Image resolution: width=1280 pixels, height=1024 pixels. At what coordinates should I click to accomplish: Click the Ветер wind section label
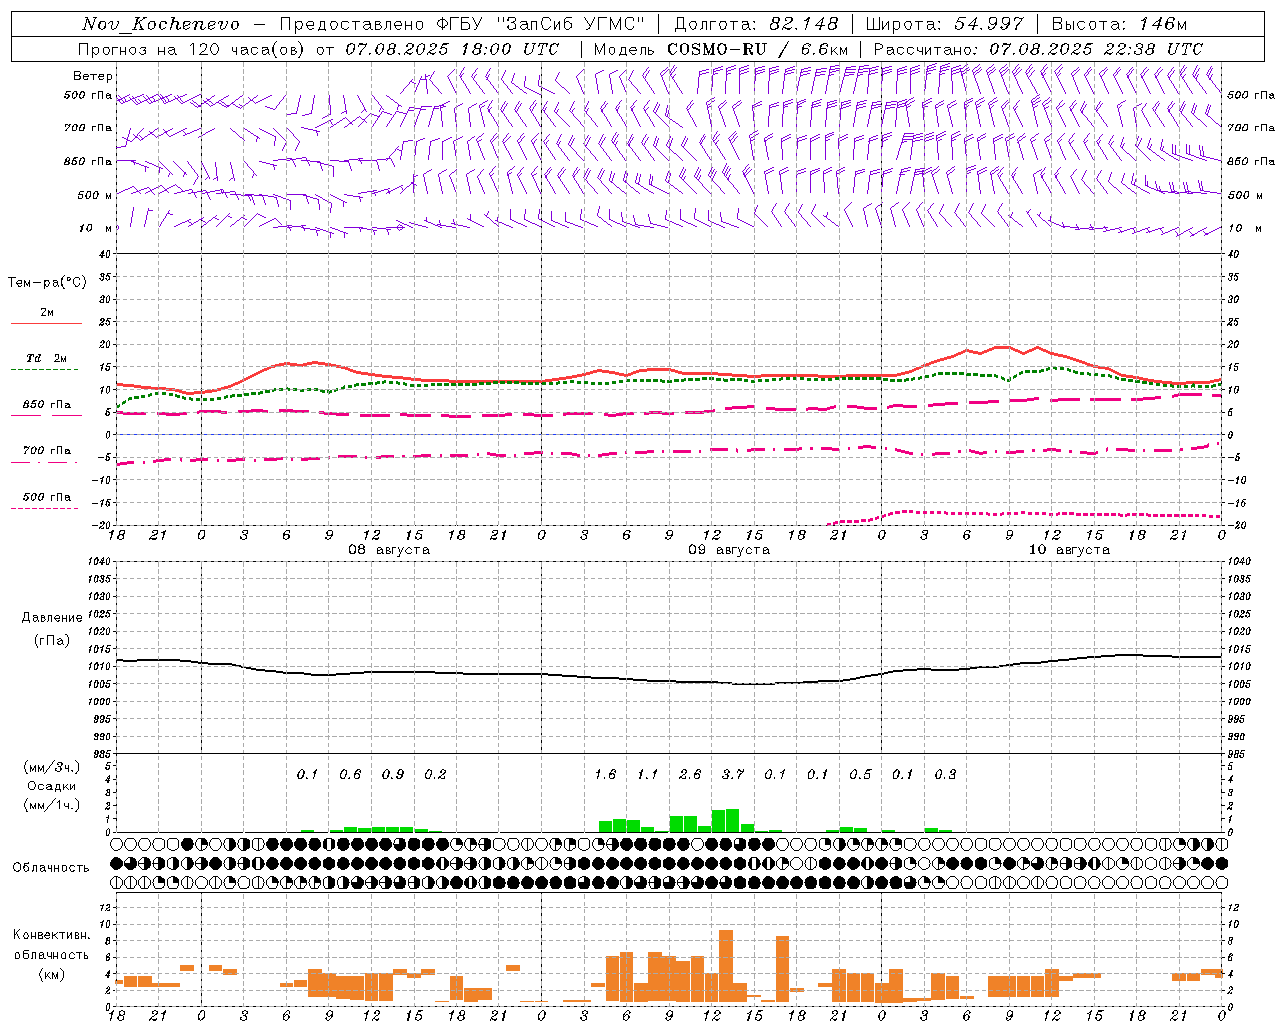[93, 76]
